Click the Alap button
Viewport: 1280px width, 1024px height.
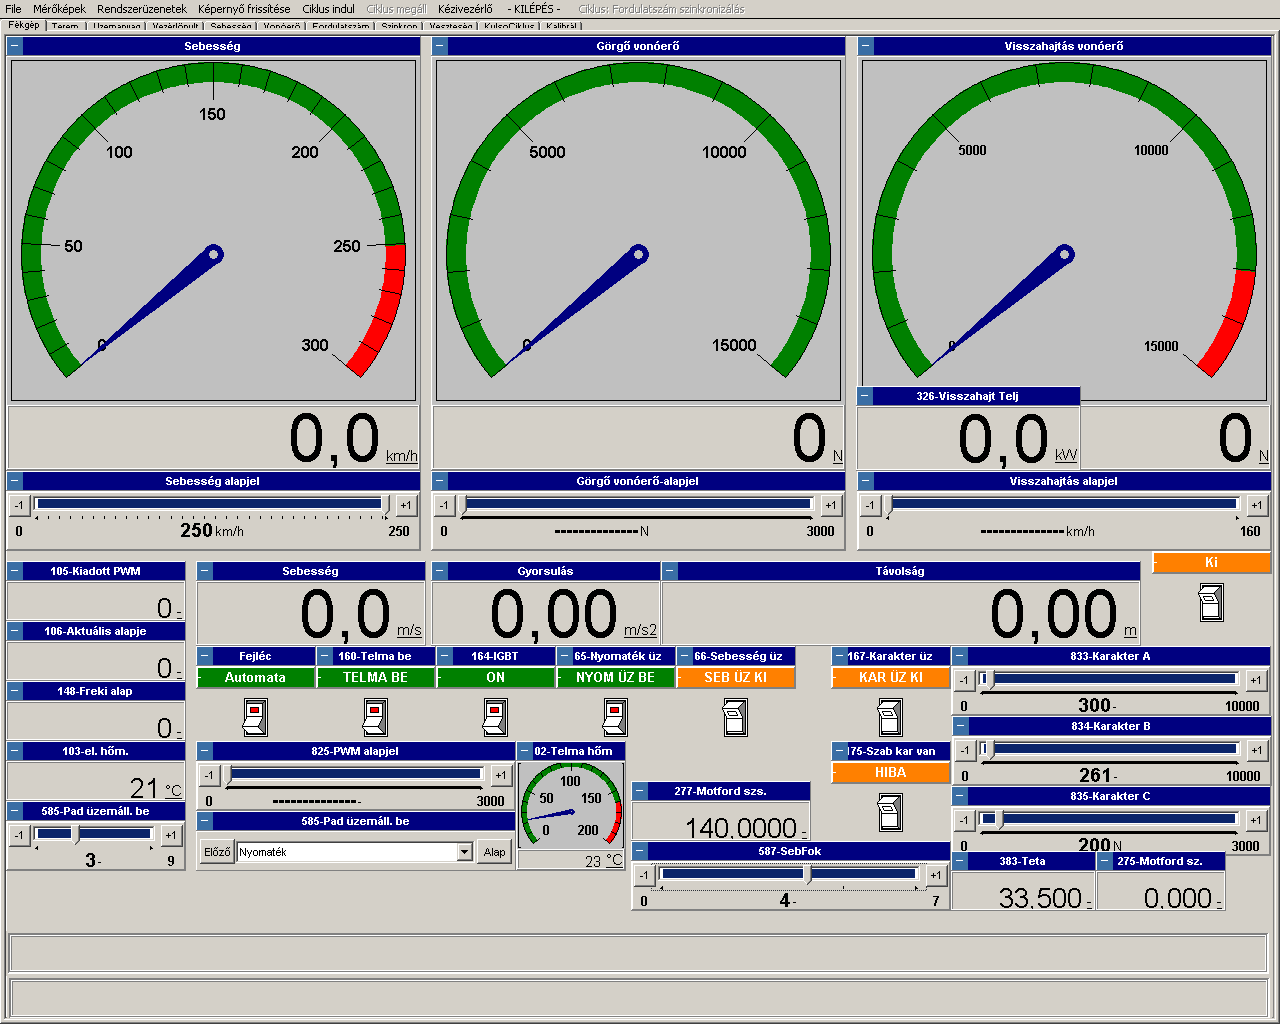(495, 852)
